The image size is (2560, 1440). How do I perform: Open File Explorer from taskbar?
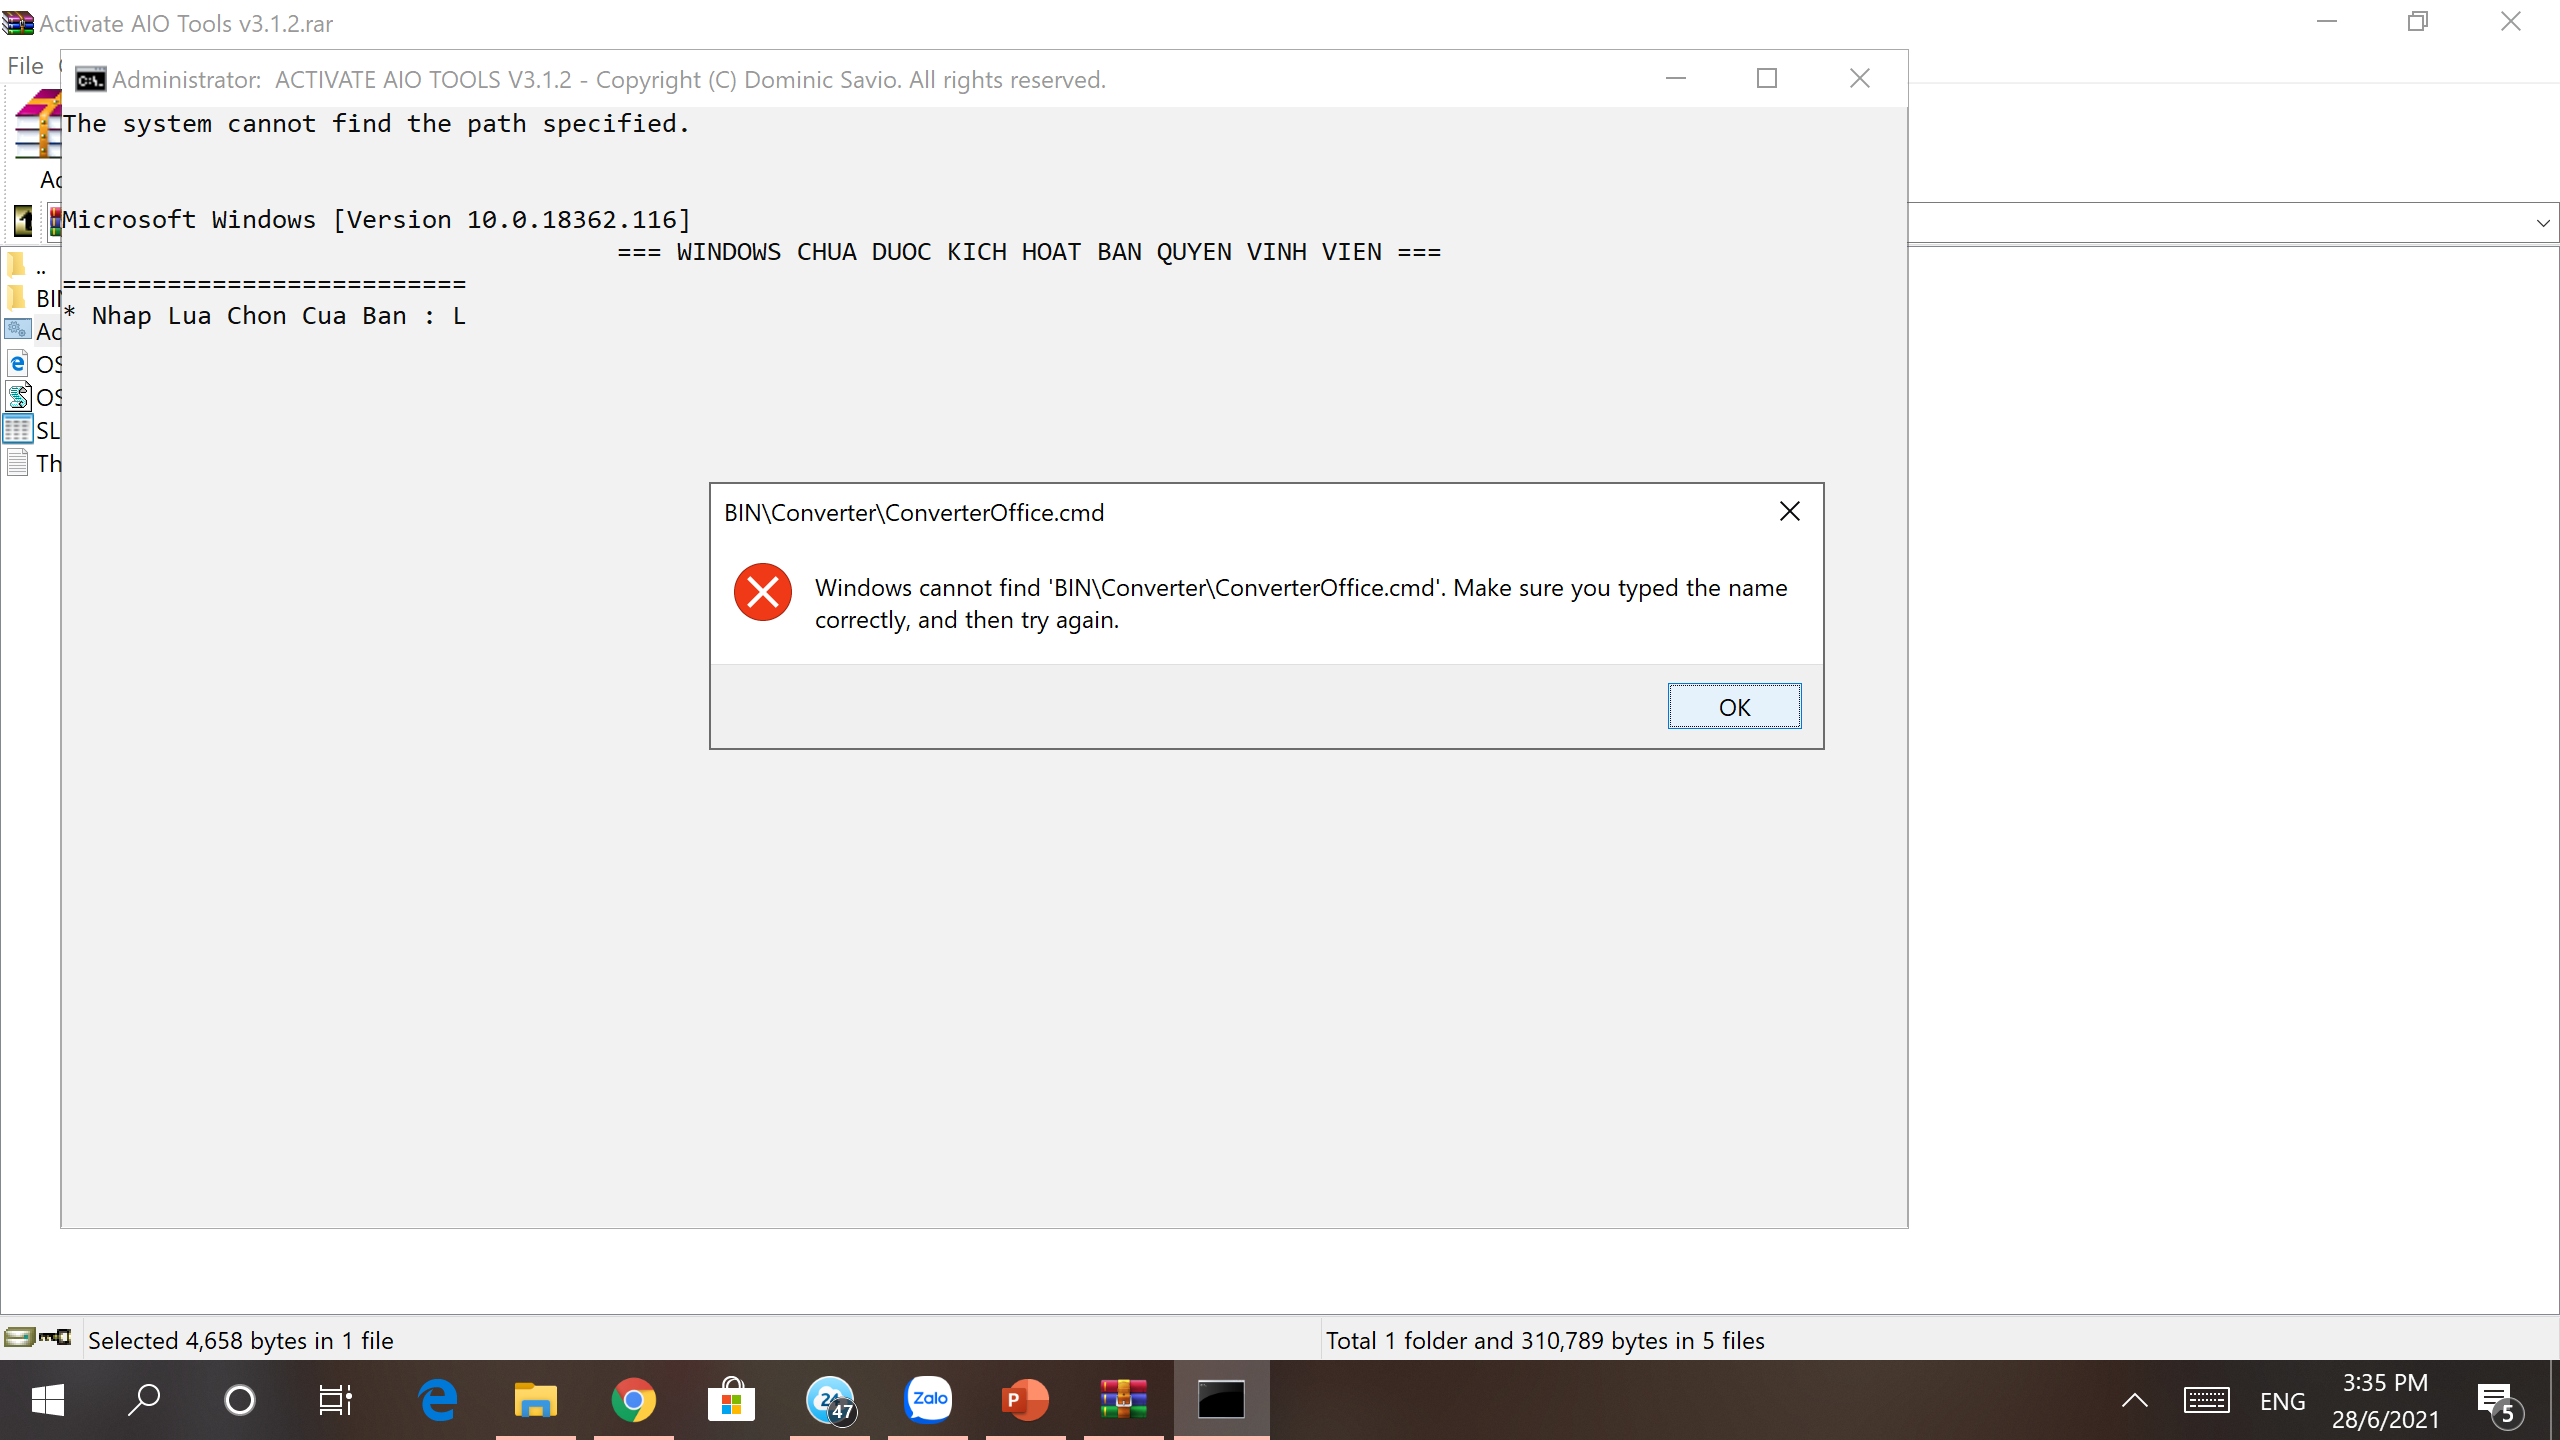(x=536, y=1400)
